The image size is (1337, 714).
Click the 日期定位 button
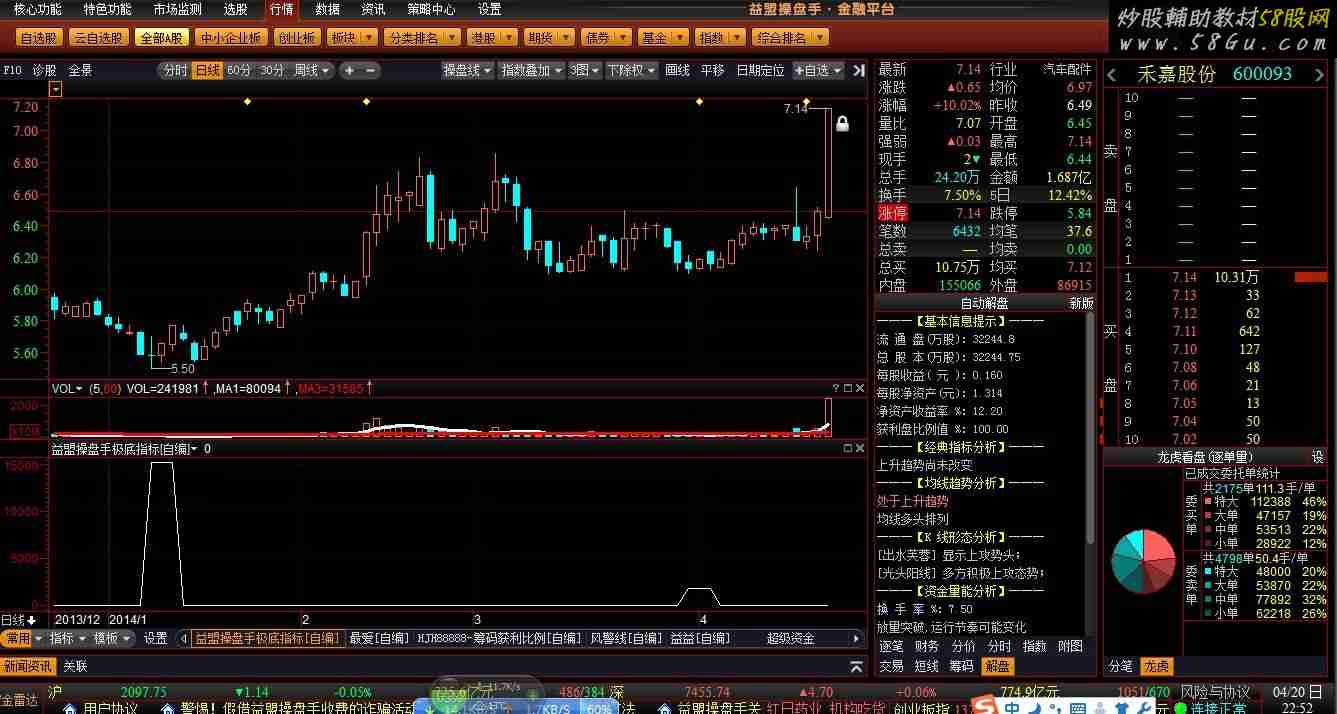[x=760, y=70]
